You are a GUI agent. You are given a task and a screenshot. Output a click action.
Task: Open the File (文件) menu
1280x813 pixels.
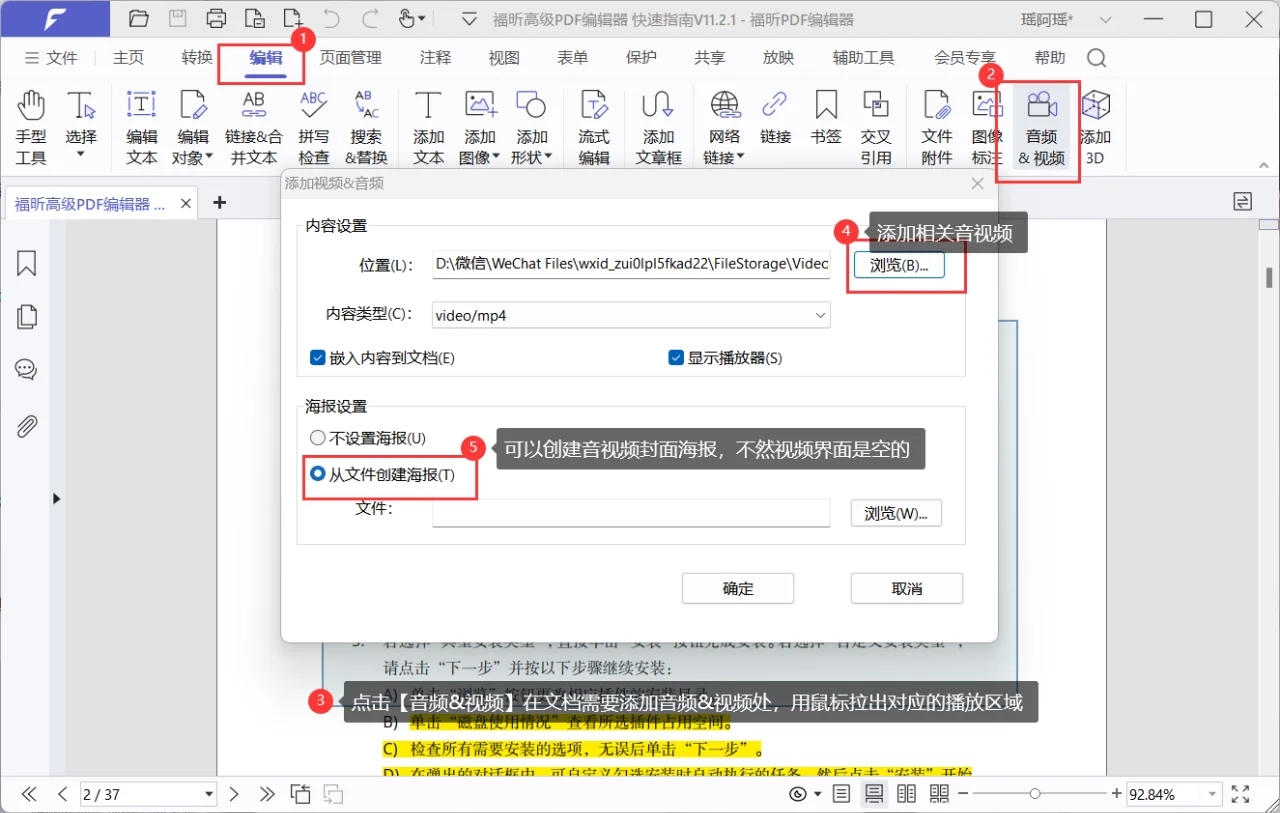51,58
